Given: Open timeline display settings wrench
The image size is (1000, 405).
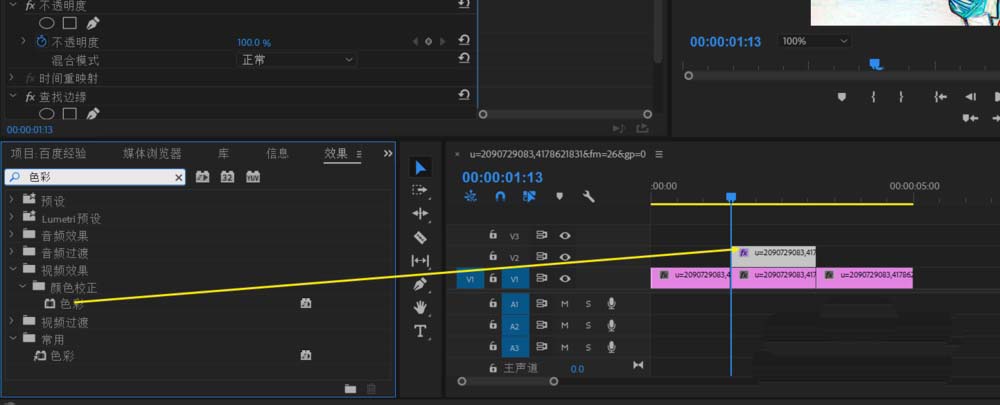Looking at the screenshot, I should click(589, 197).
